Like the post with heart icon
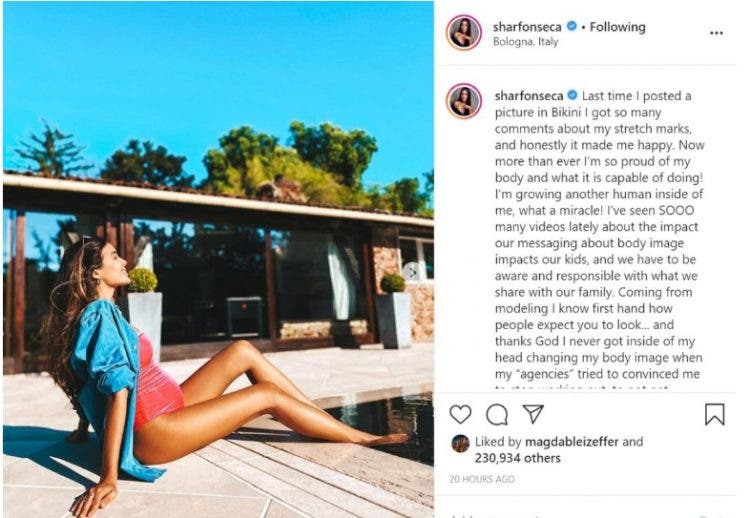Screen dimensions: 750x518 [461, 414]
